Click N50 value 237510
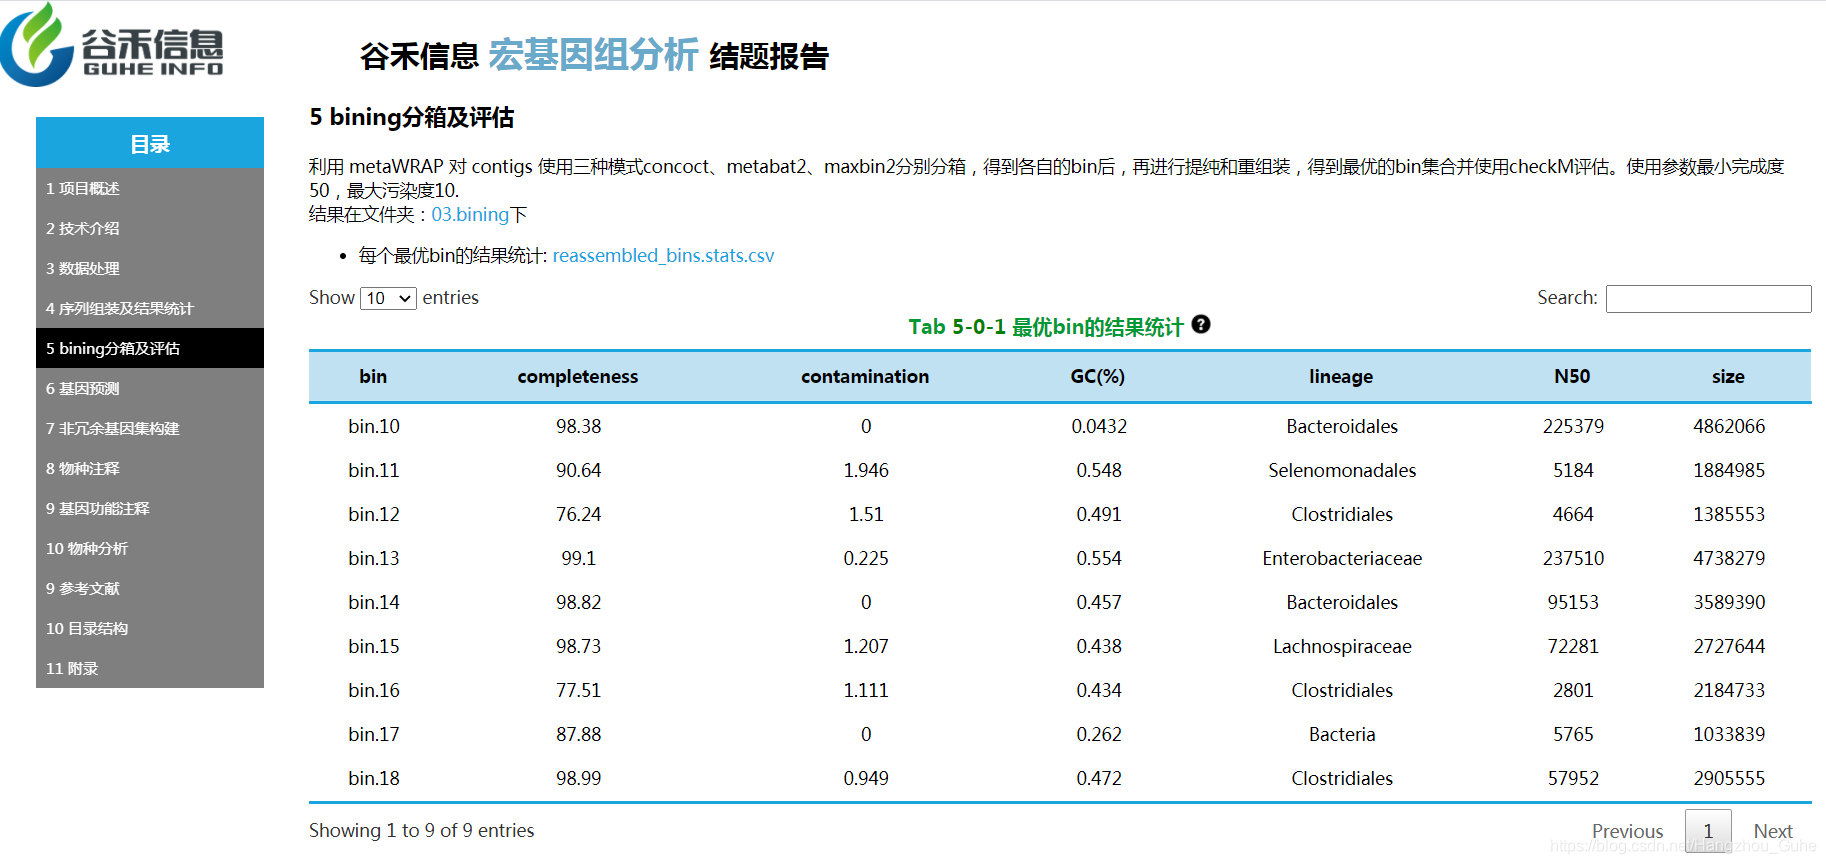1826x864 pixels. pyautogui.click(x=1573, y=558)
